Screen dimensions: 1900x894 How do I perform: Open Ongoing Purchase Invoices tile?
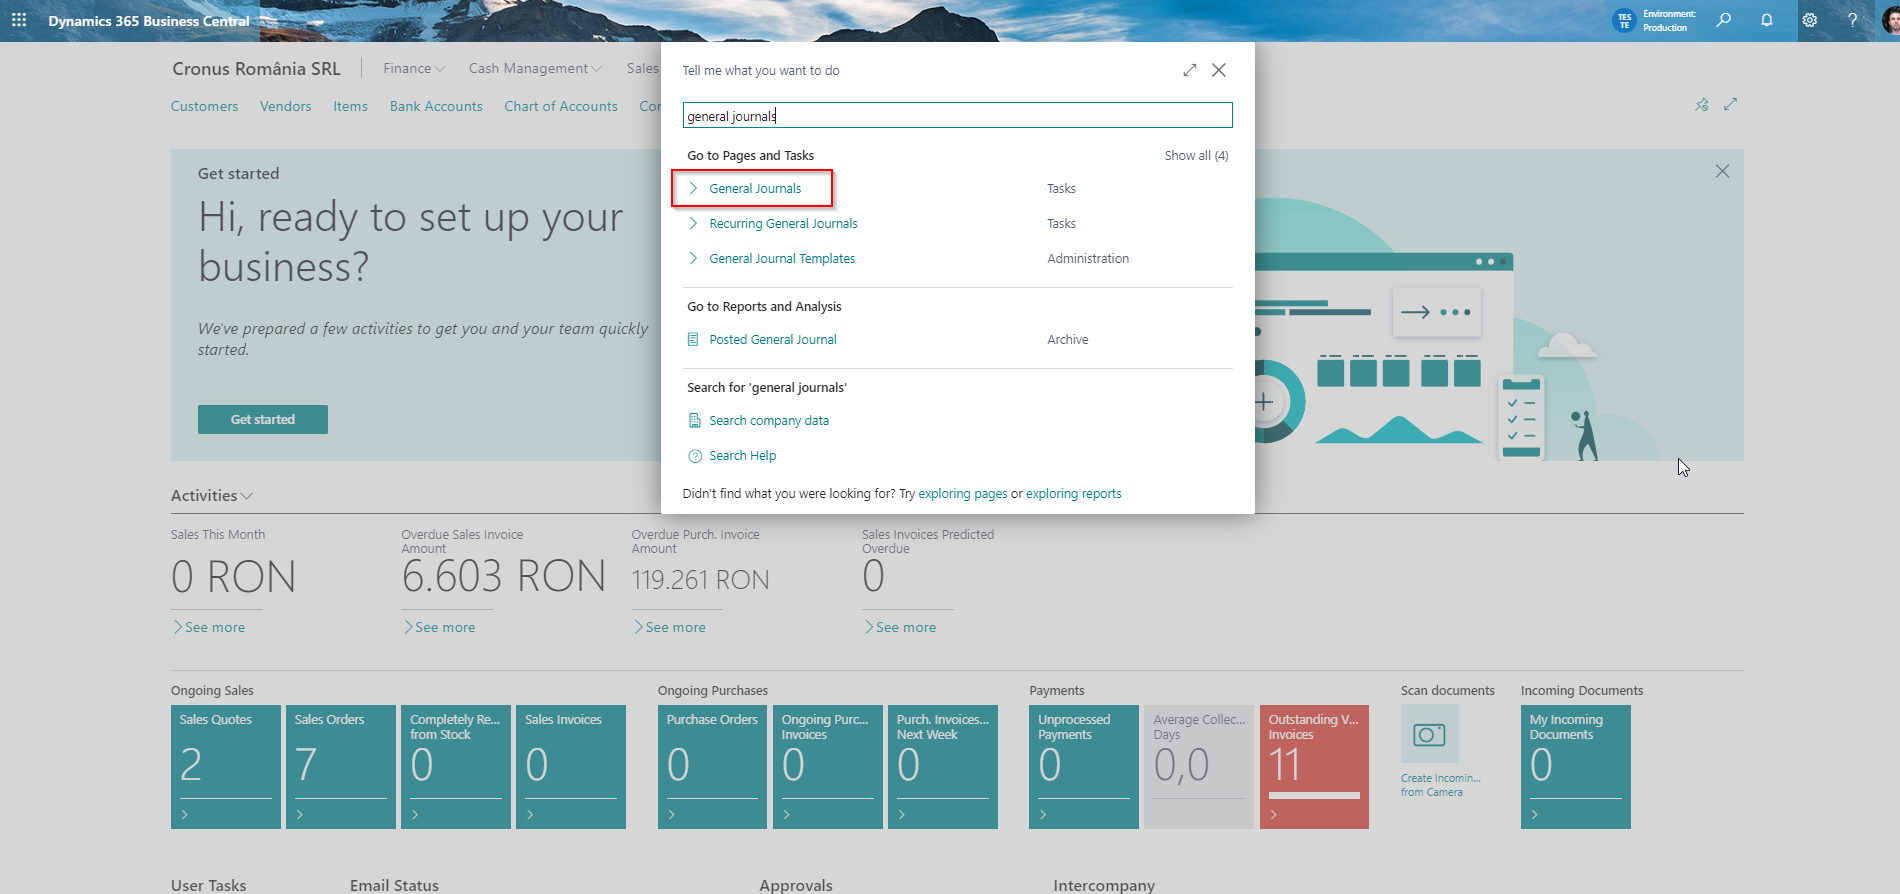[828, 767]
